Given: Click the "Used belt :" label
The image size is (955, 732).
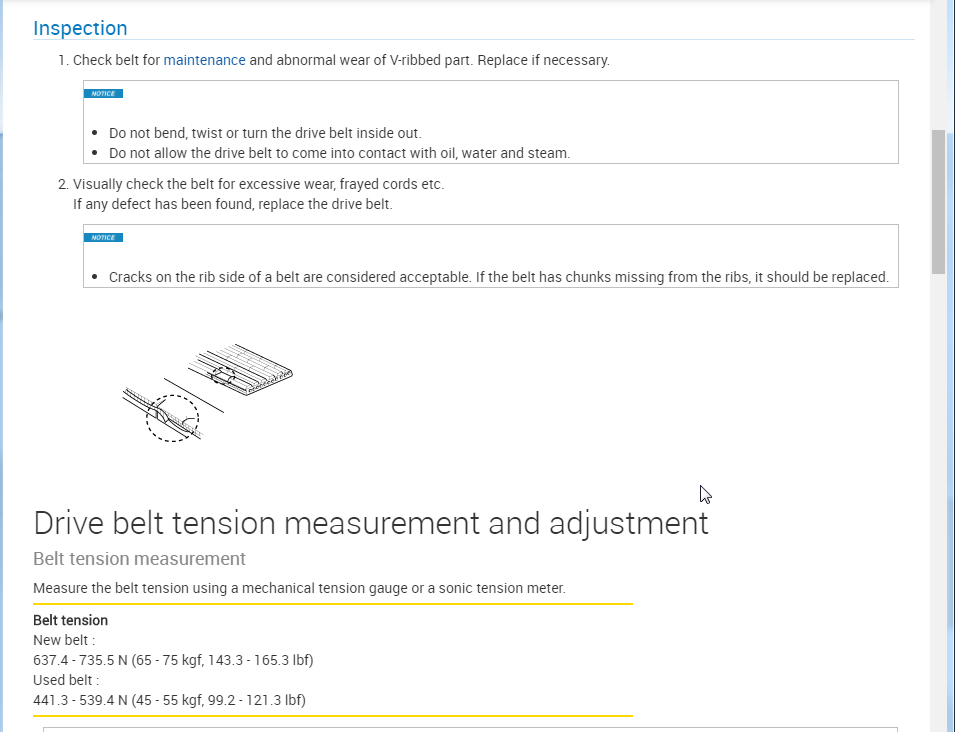Looking at the screenshot, I should click(x=66, y=680).
